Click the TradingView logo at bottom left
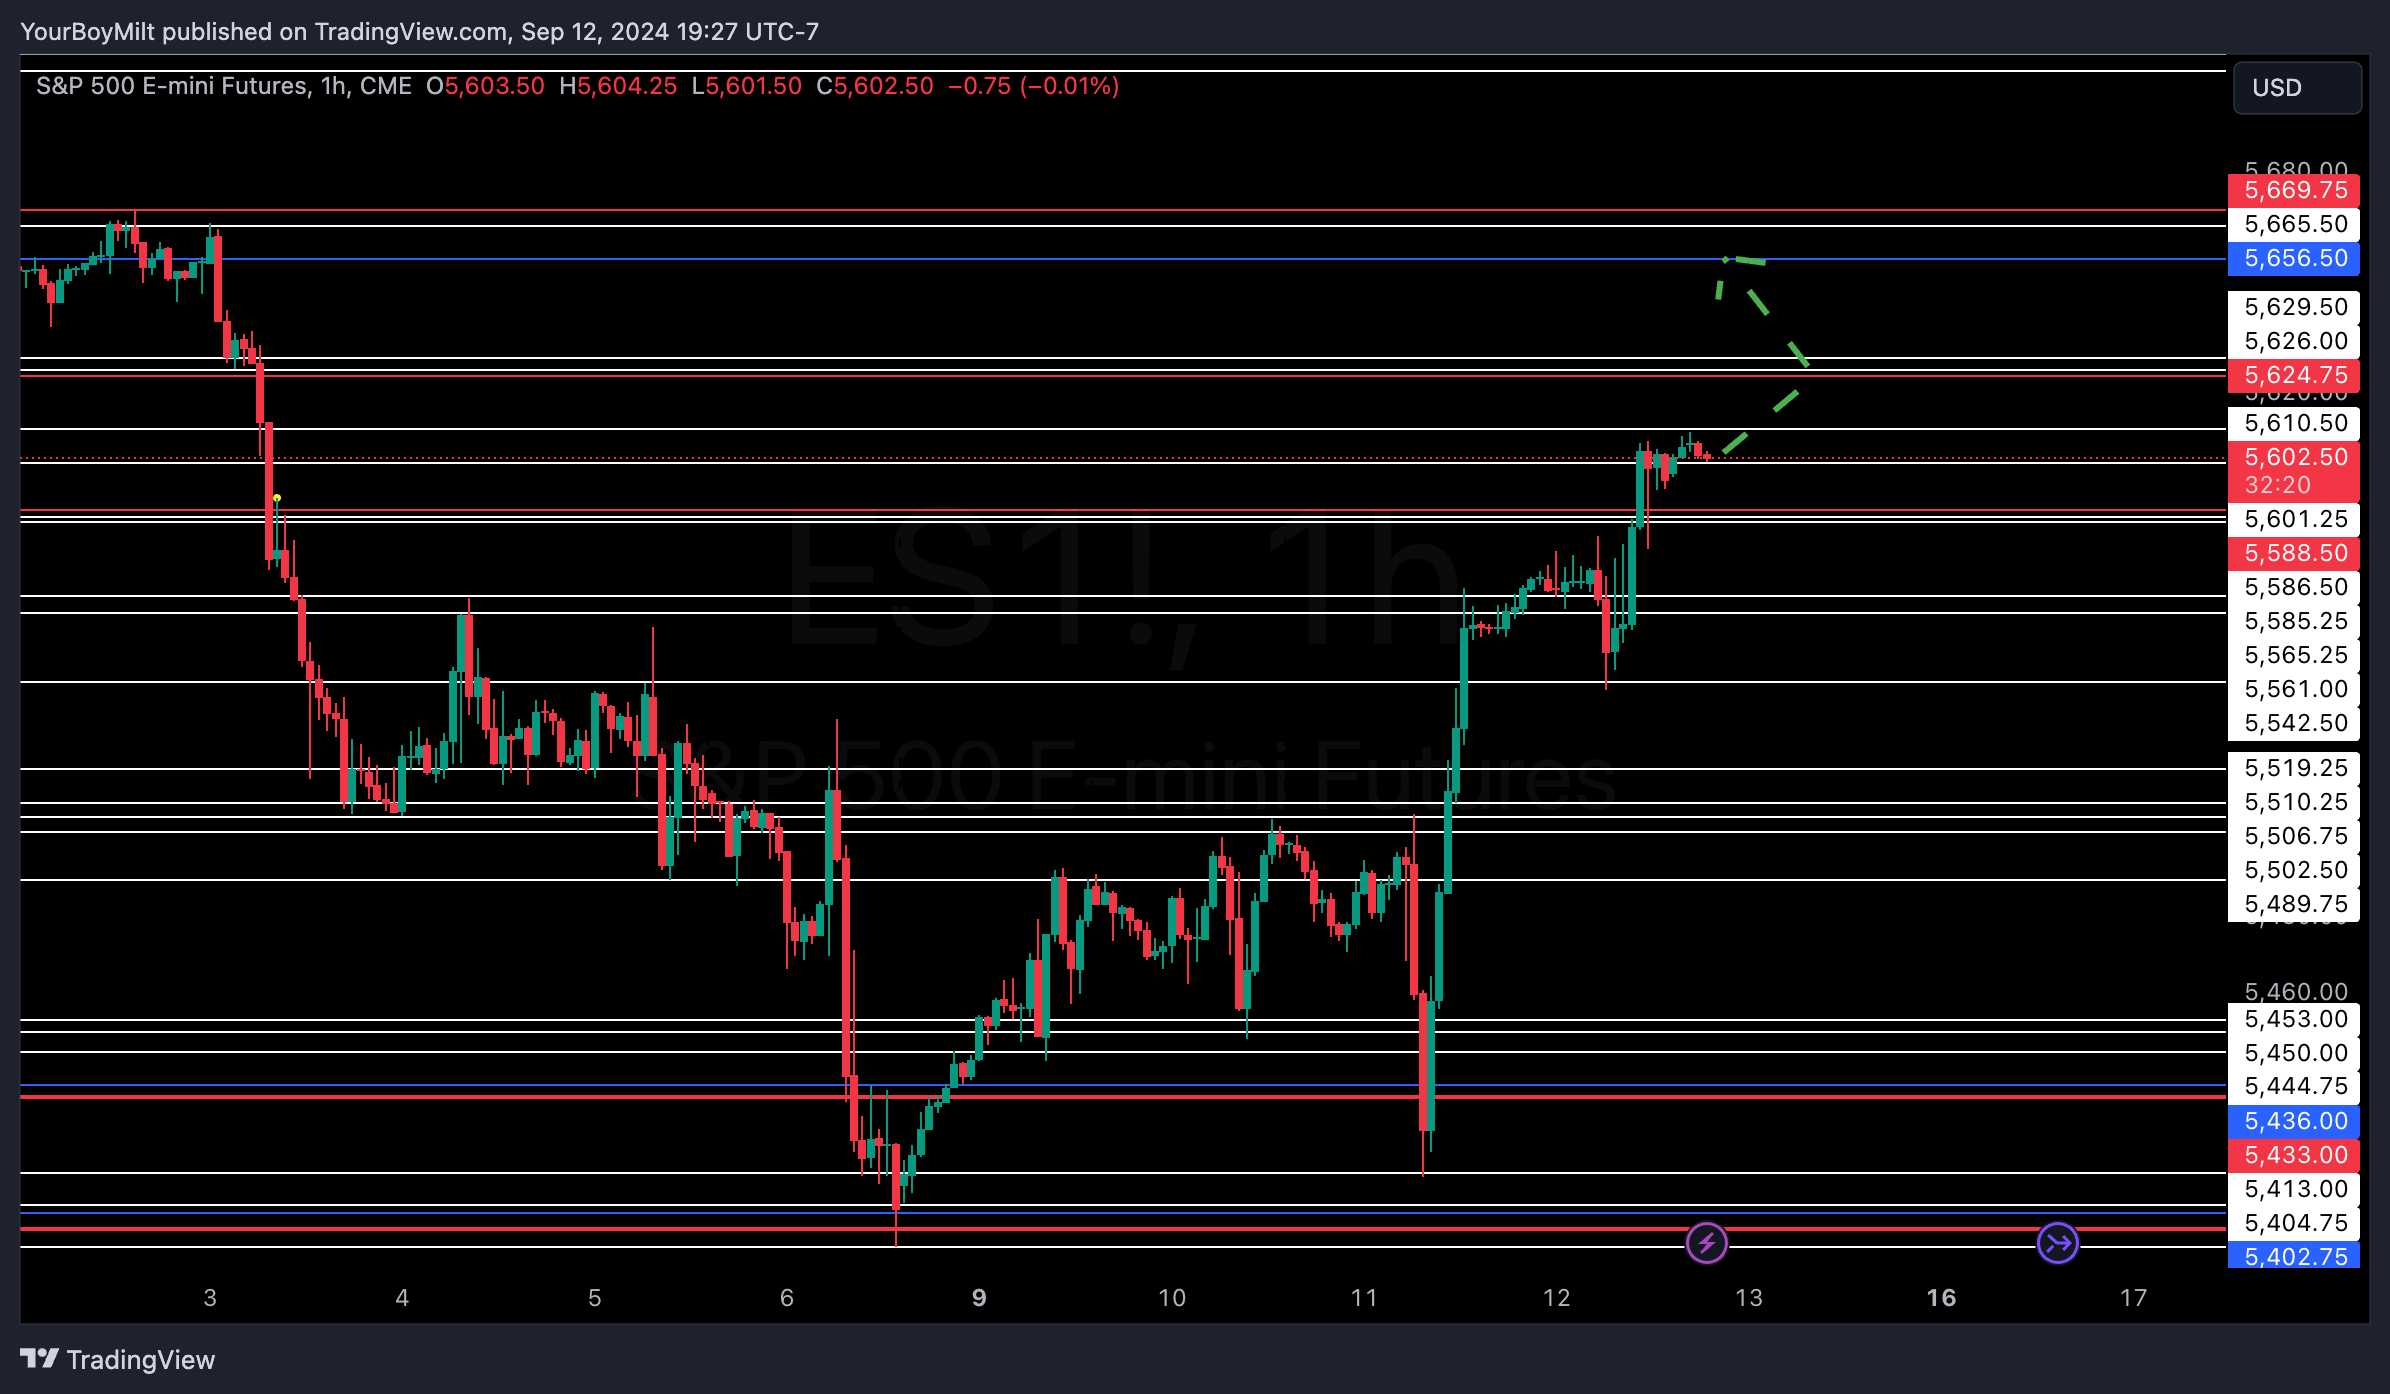2390x1394 pixels. (117, 1359)
